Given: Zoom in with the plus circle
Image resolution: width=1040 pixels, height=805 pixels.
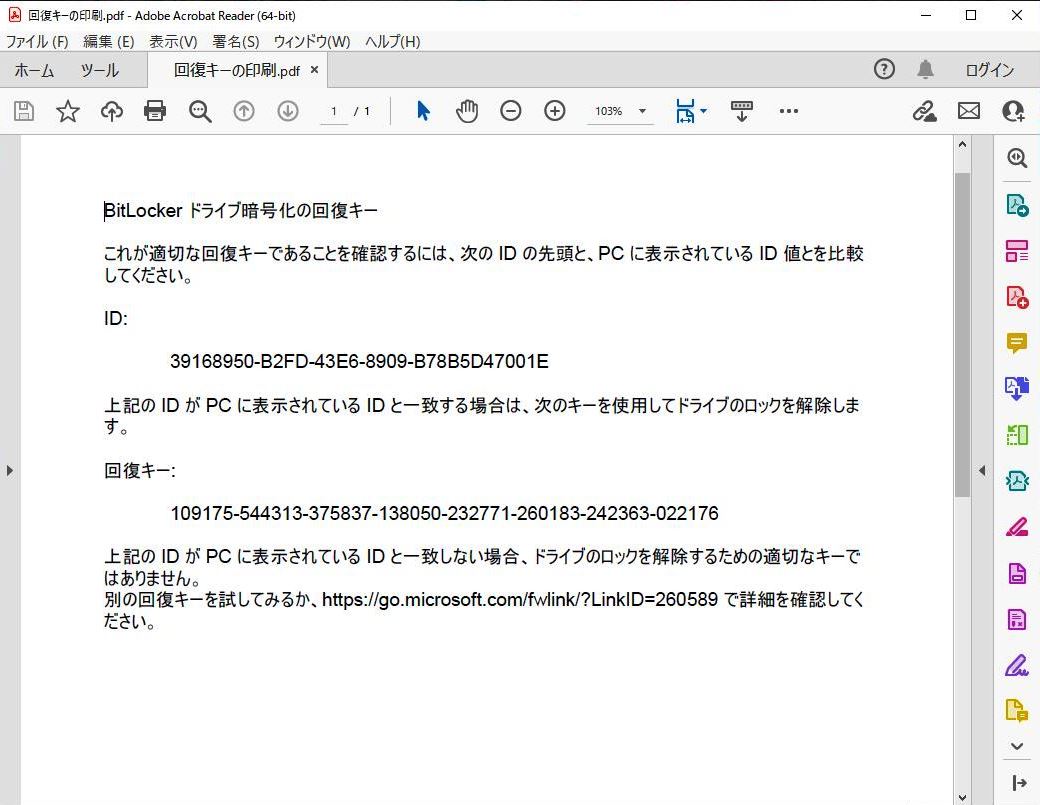Looking at the screenshot, I should click(x=554, y=111).
